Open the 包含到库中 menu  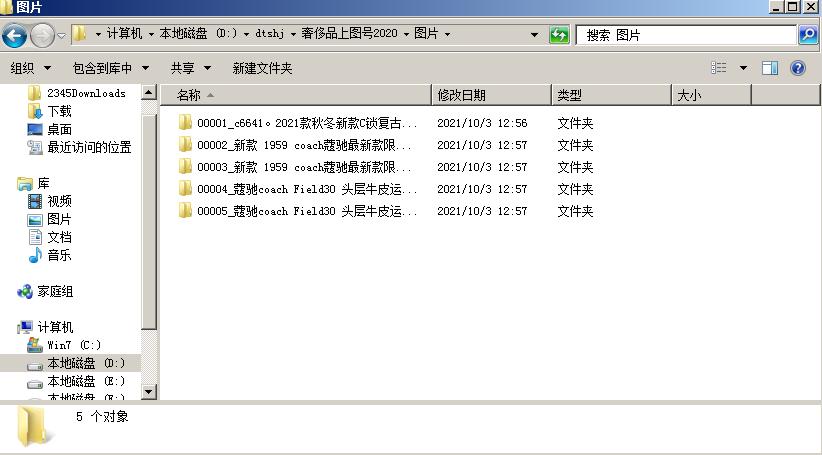(111, 68)
